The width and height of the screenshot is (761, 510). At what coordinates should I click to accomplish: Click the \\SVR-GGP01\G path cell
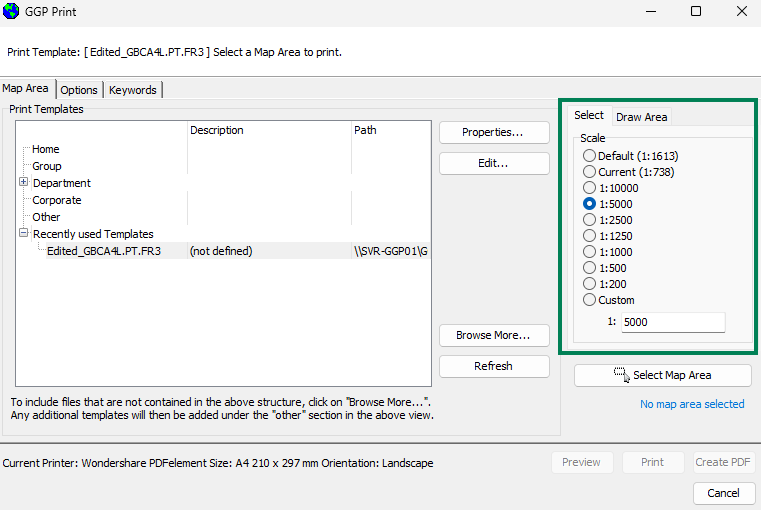coord(391,251)
